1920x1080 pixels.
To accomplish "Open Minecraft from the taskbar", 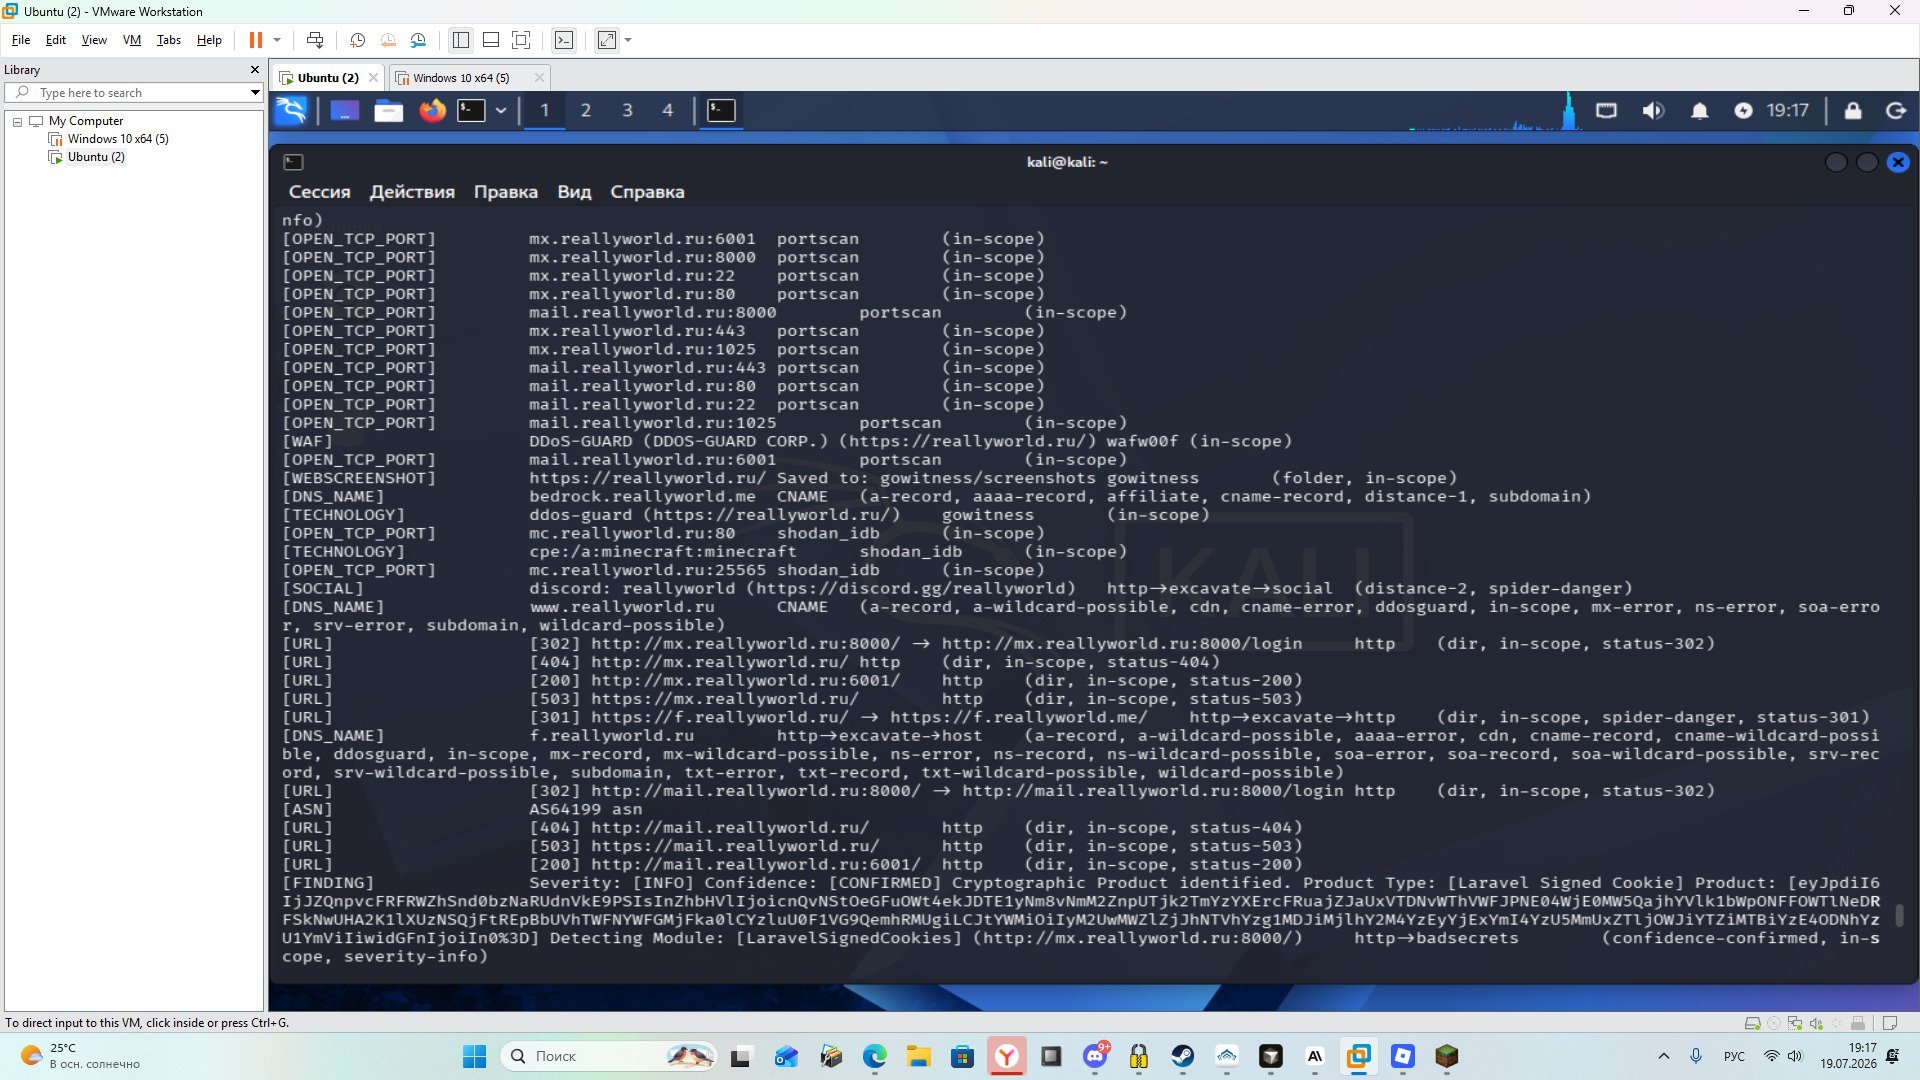I will click(x=1447, y=1056).
